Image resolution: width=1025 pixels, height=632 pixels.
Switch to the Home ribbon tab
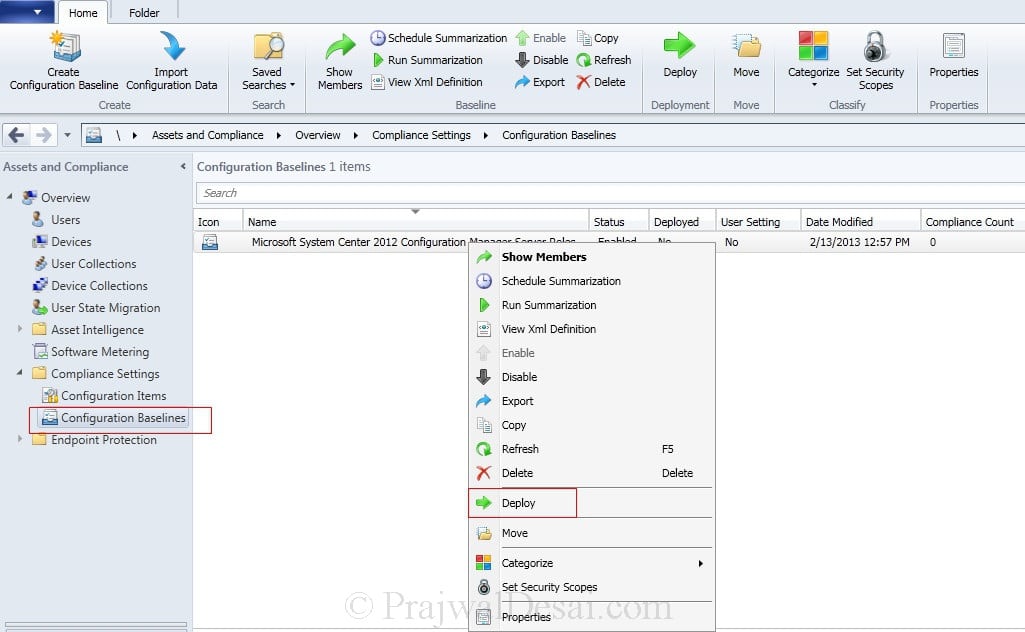click(x=83, y=12)
